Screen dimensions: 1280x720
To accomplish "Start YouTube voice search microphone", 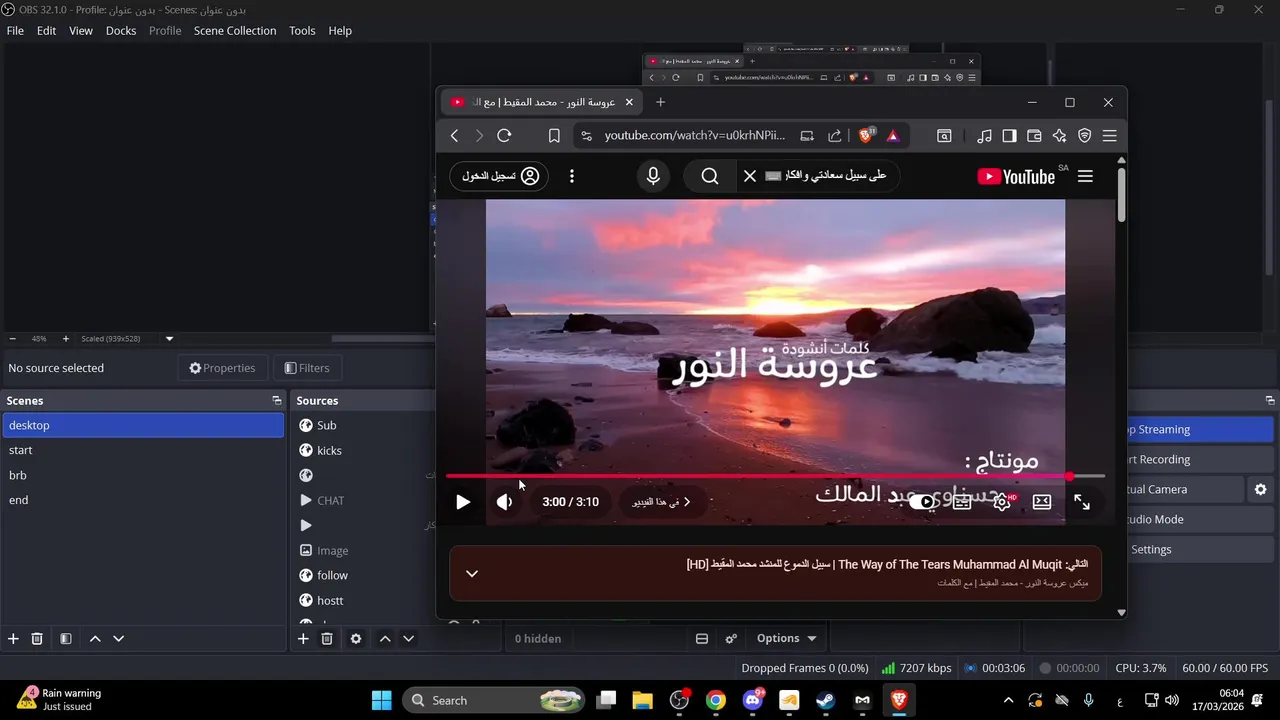I will pos(653,176).
